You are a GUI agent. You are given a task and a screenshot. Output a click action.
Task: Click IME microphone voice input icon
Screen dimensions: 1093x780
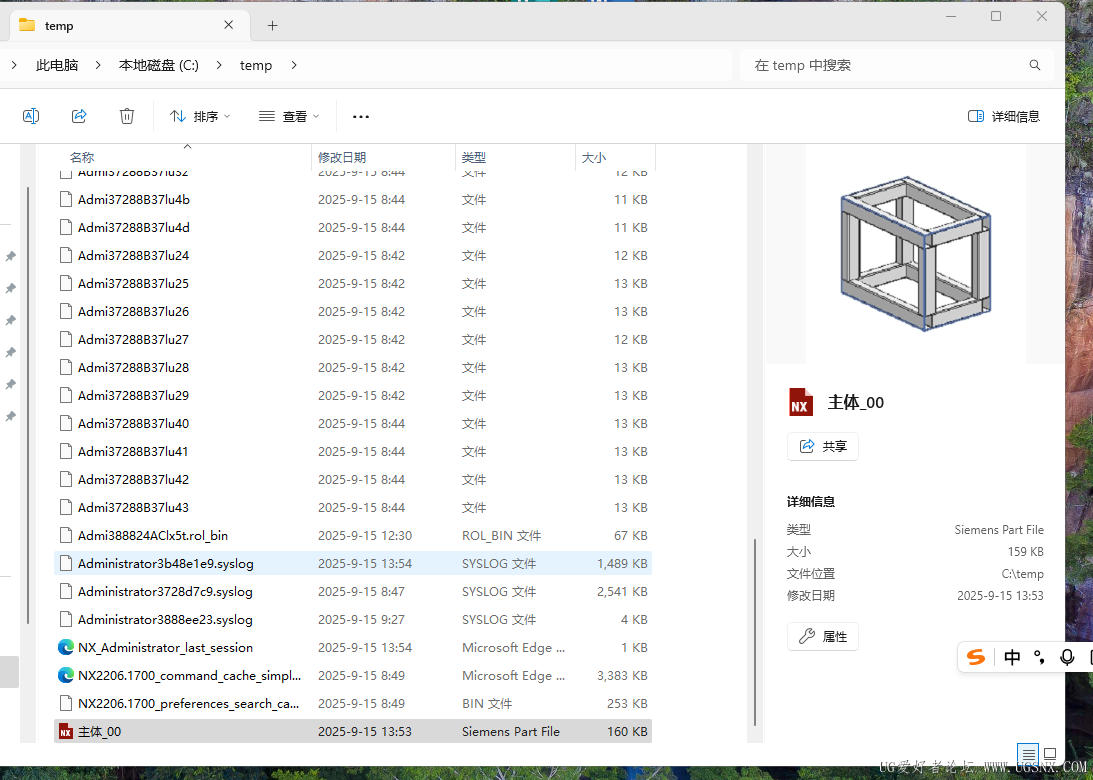1067,657
